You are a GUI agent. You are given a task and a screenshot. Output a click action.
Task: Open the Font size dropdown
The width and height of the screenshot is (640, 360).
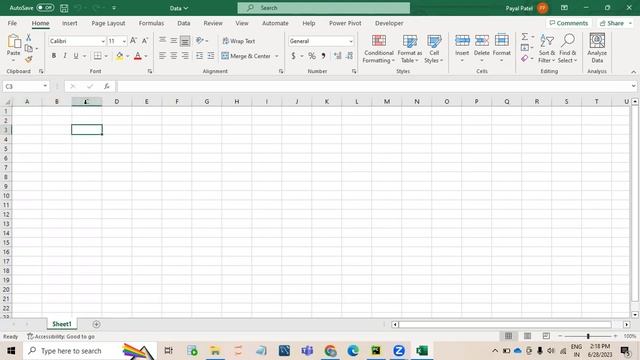(124, 41)
